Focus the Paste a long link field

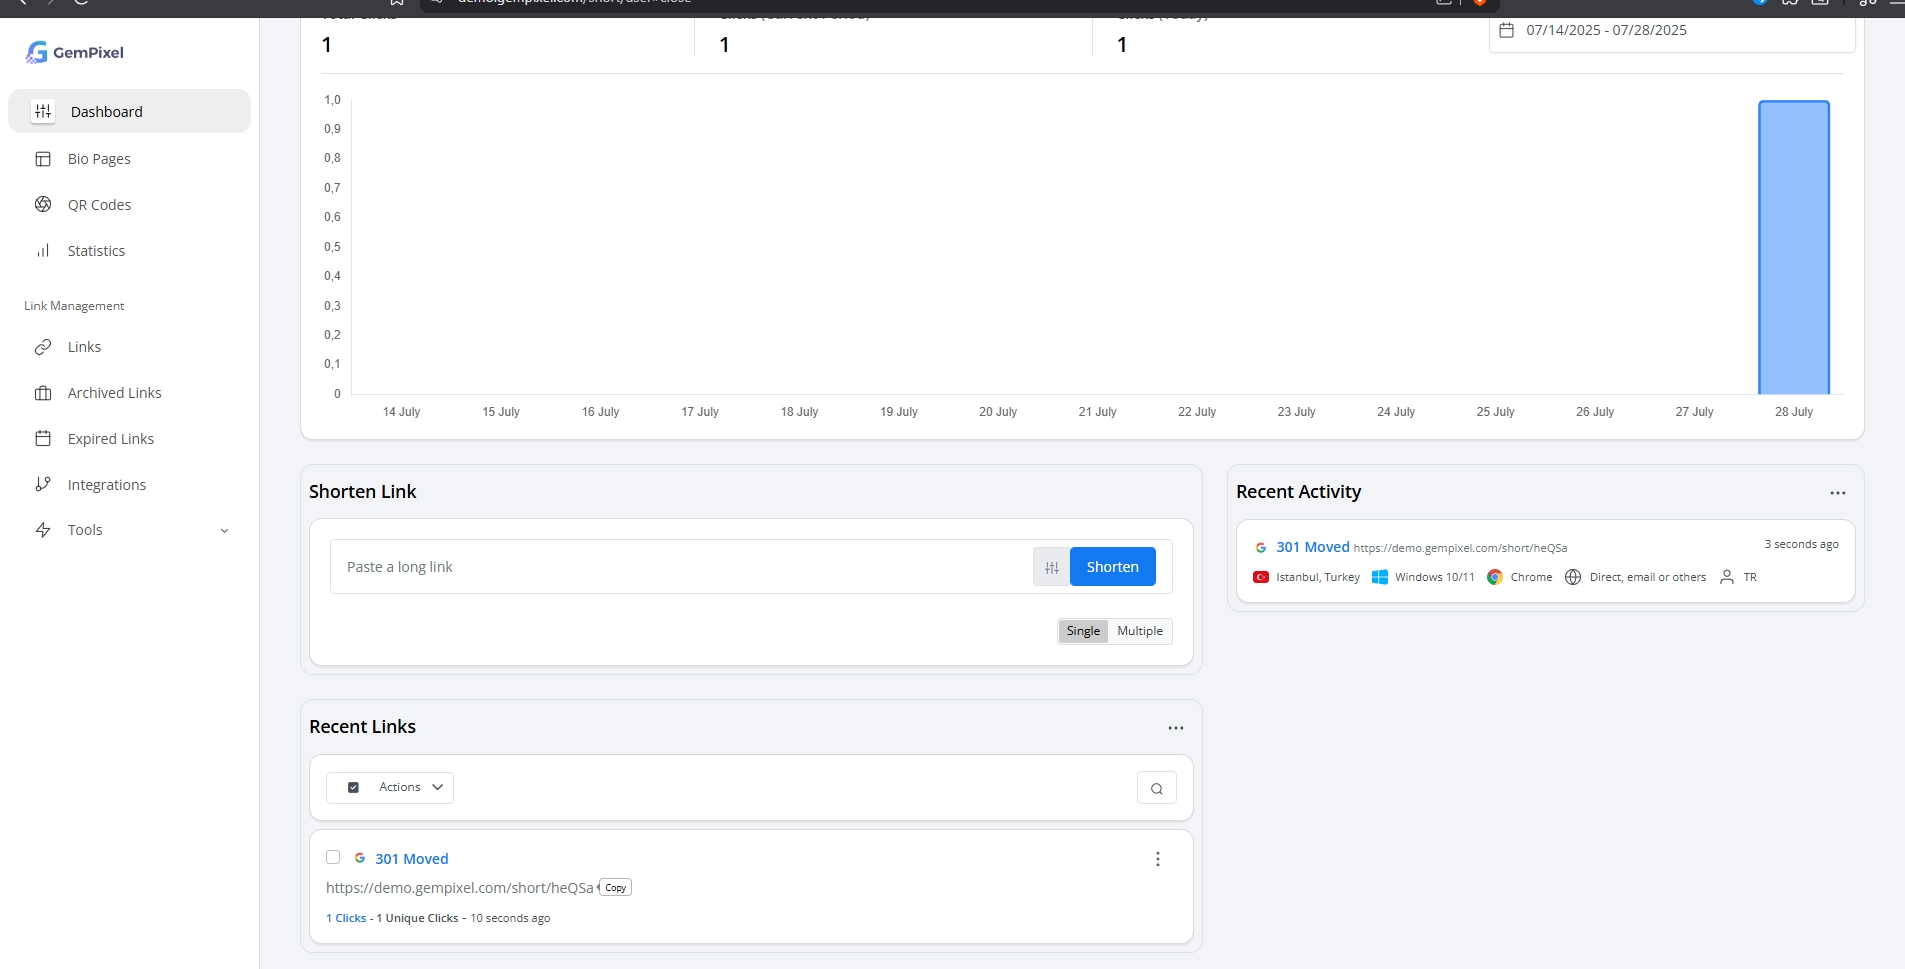(682, 567)
